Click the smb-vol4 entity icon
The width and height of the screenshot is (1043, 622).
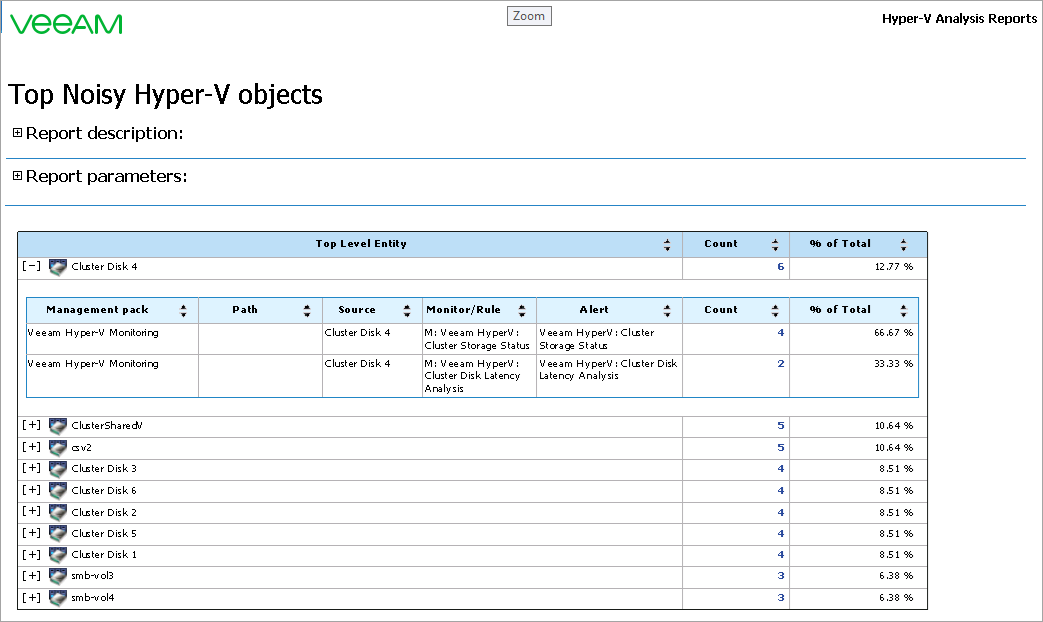[58, 599]
